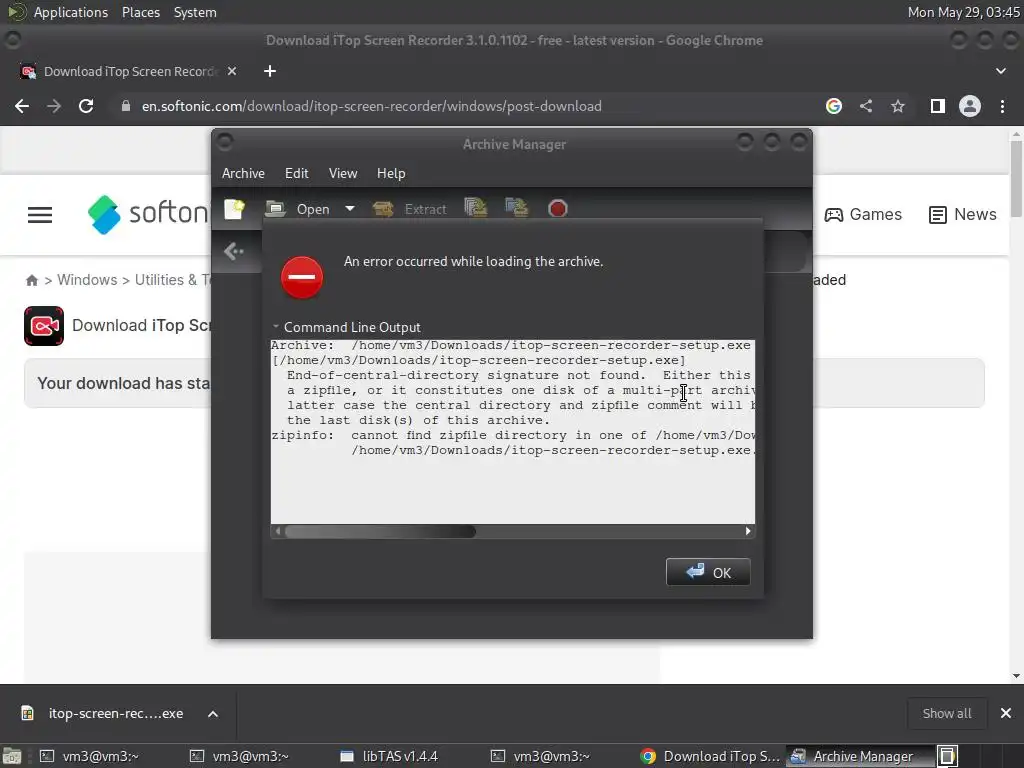The width and height of the screenshot is (1024, 768).
Task: Click OK to dismiss the error dialog
Action: click(x=708, y=572)
